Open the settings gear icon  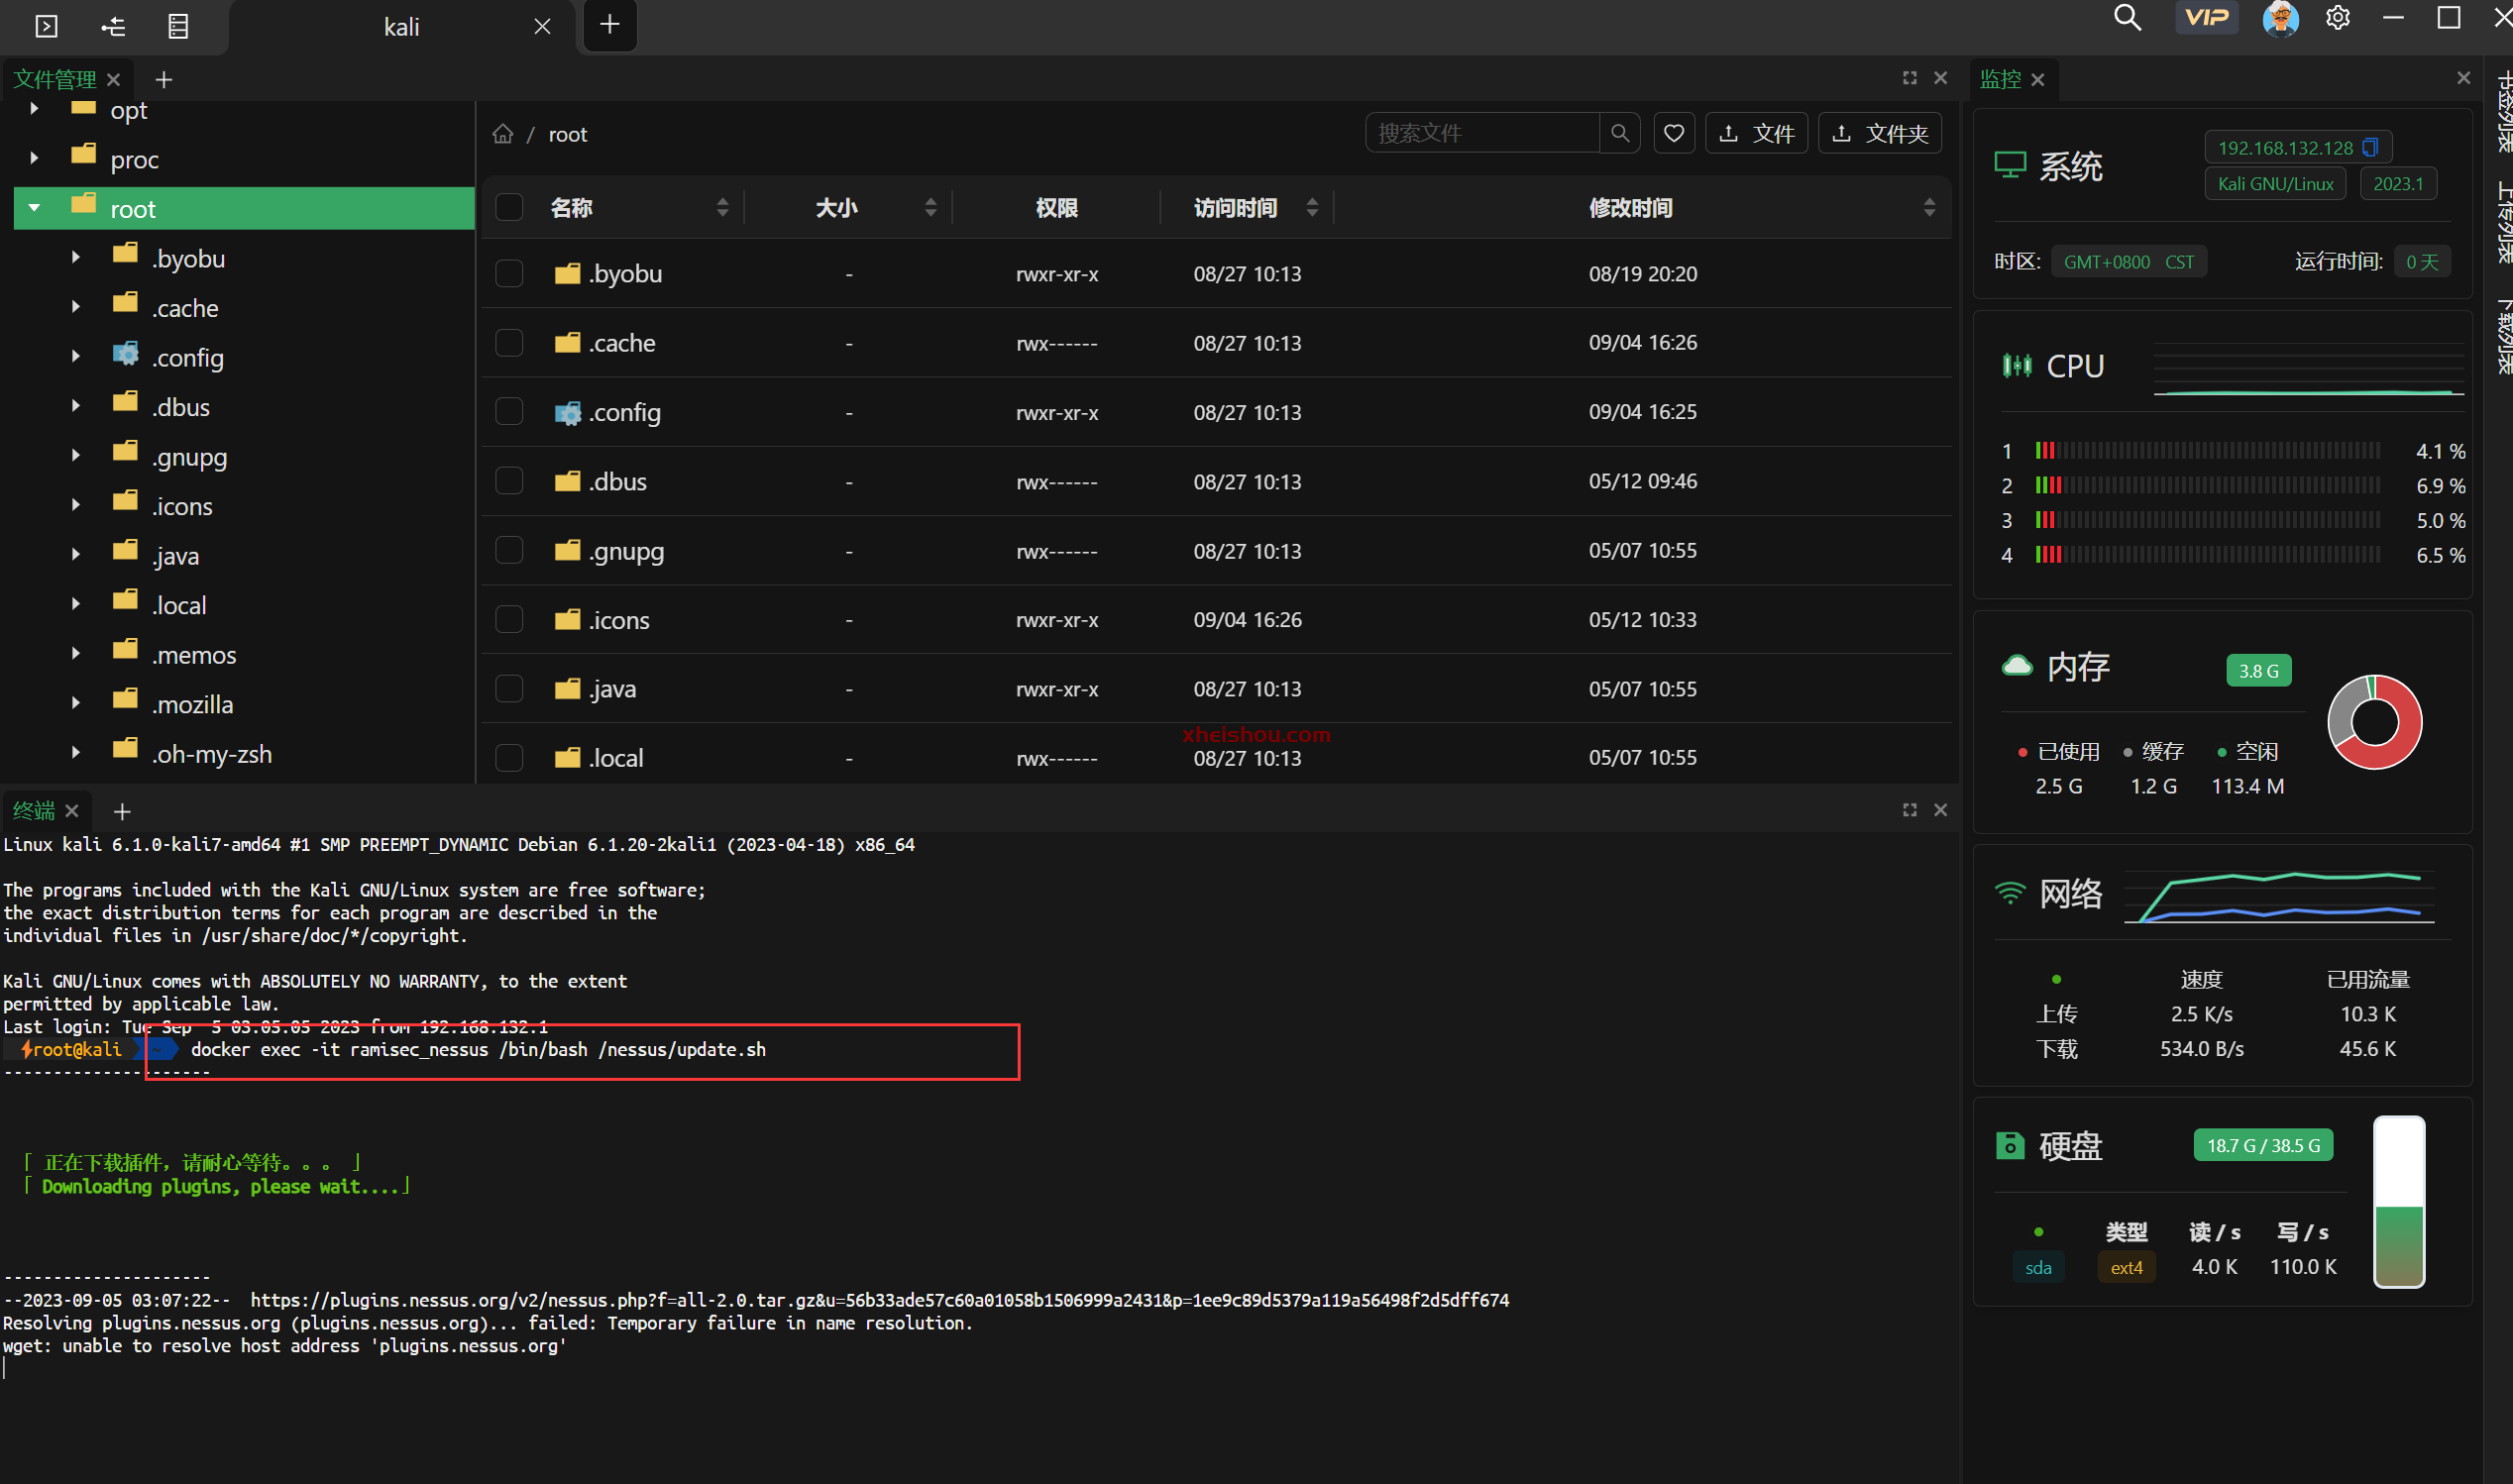(2337, 18)
